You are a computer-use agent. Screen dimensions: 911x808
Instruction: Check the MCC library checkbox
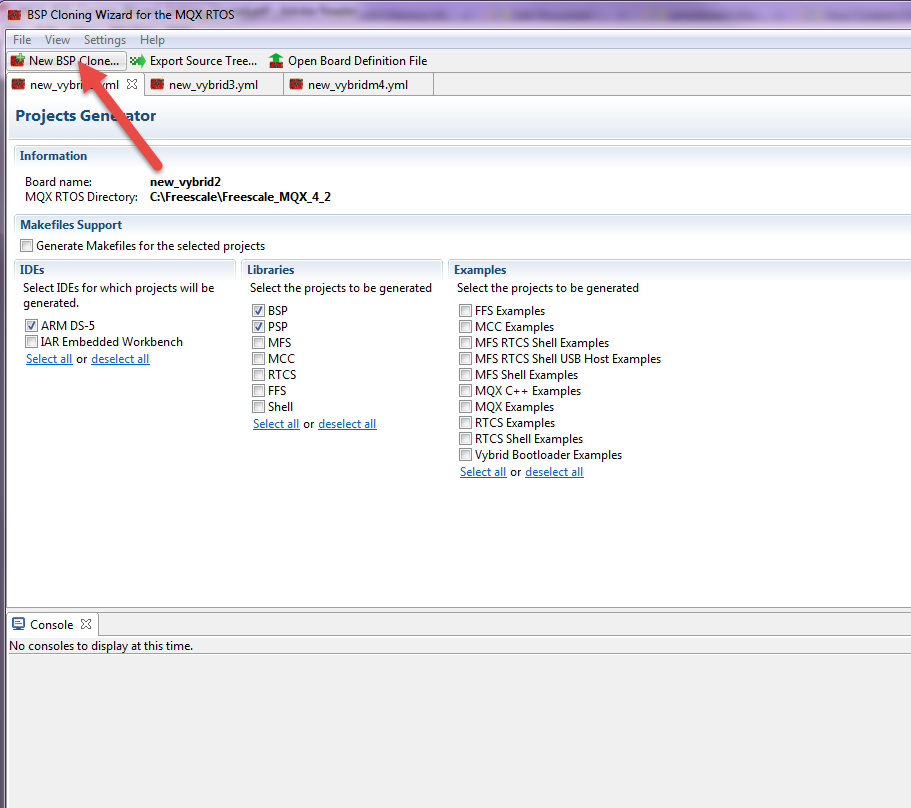coord(259,358)
